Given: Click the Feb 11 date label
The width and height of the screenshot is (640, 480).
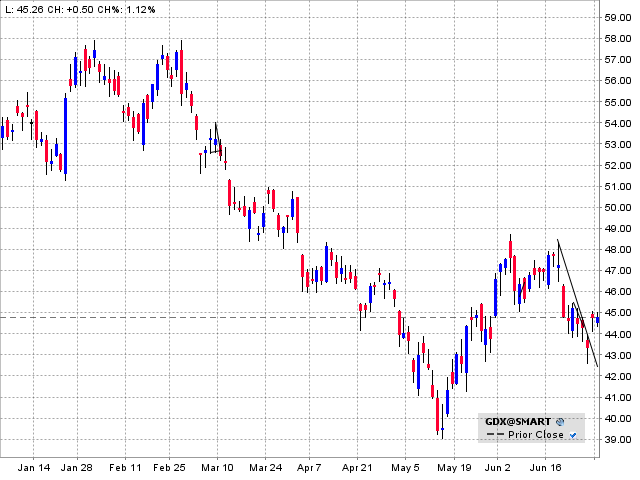Looking at the screenshot, I should pos(125,468).
